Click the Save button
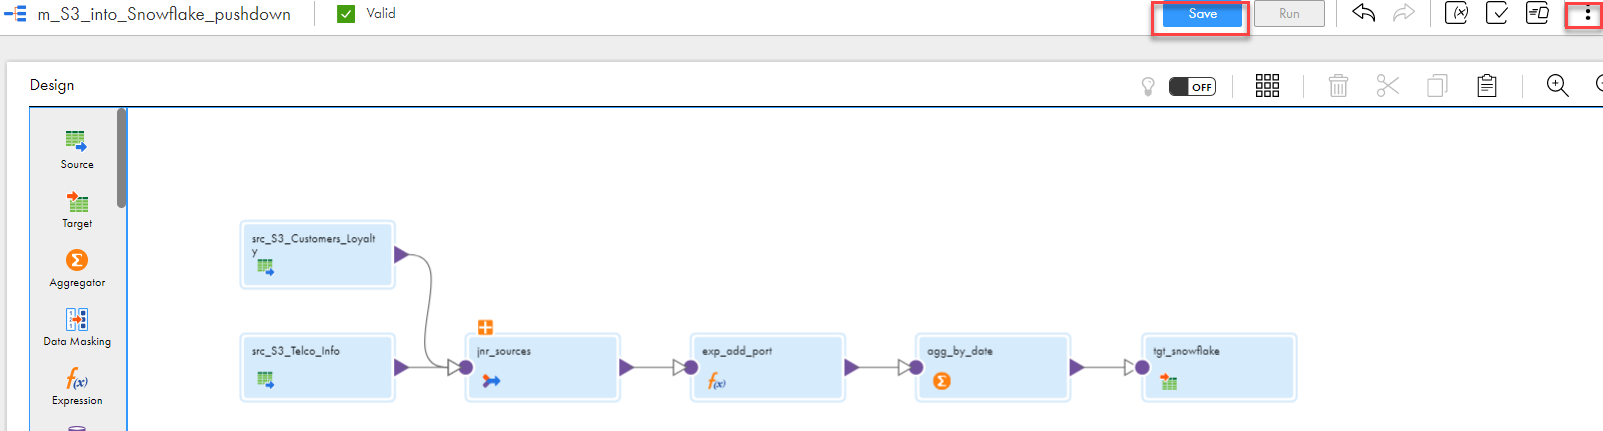 pos(1201,14)
